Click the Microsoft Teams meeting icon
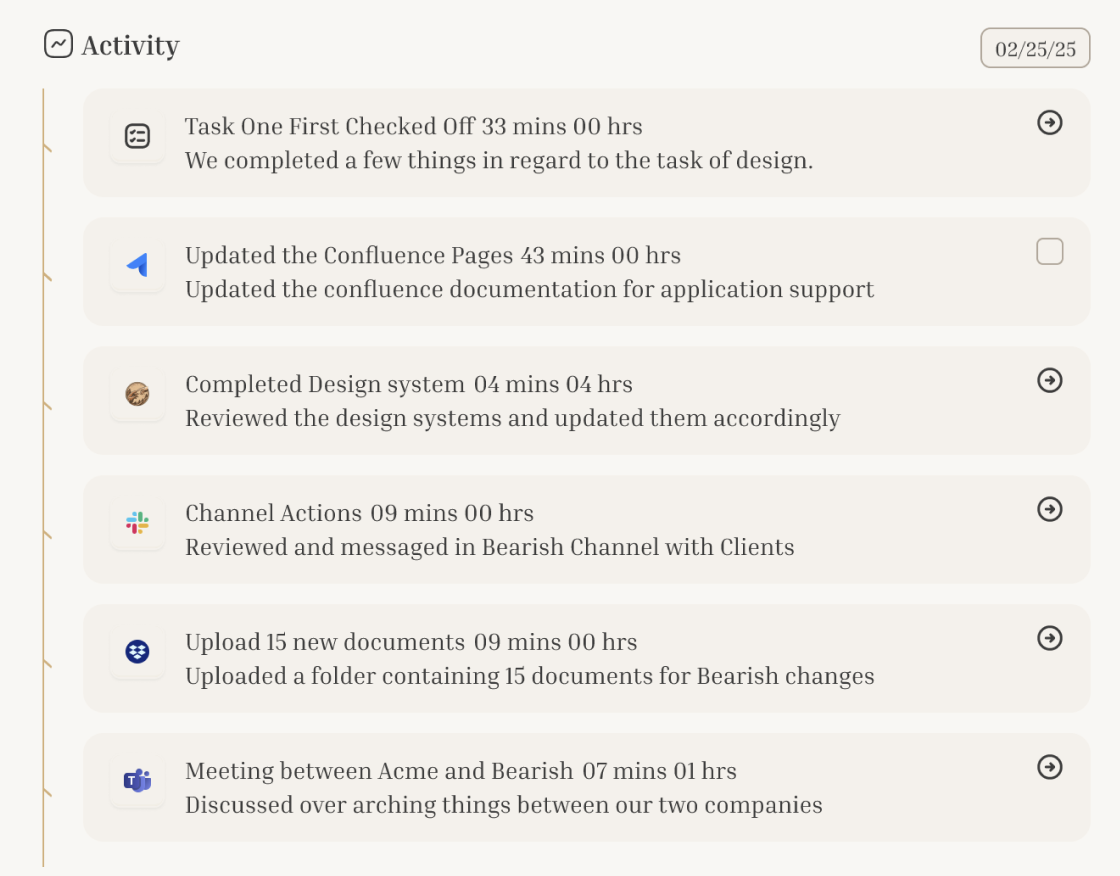The height and width of the screenshot is (876, 1120). point(138,781)
